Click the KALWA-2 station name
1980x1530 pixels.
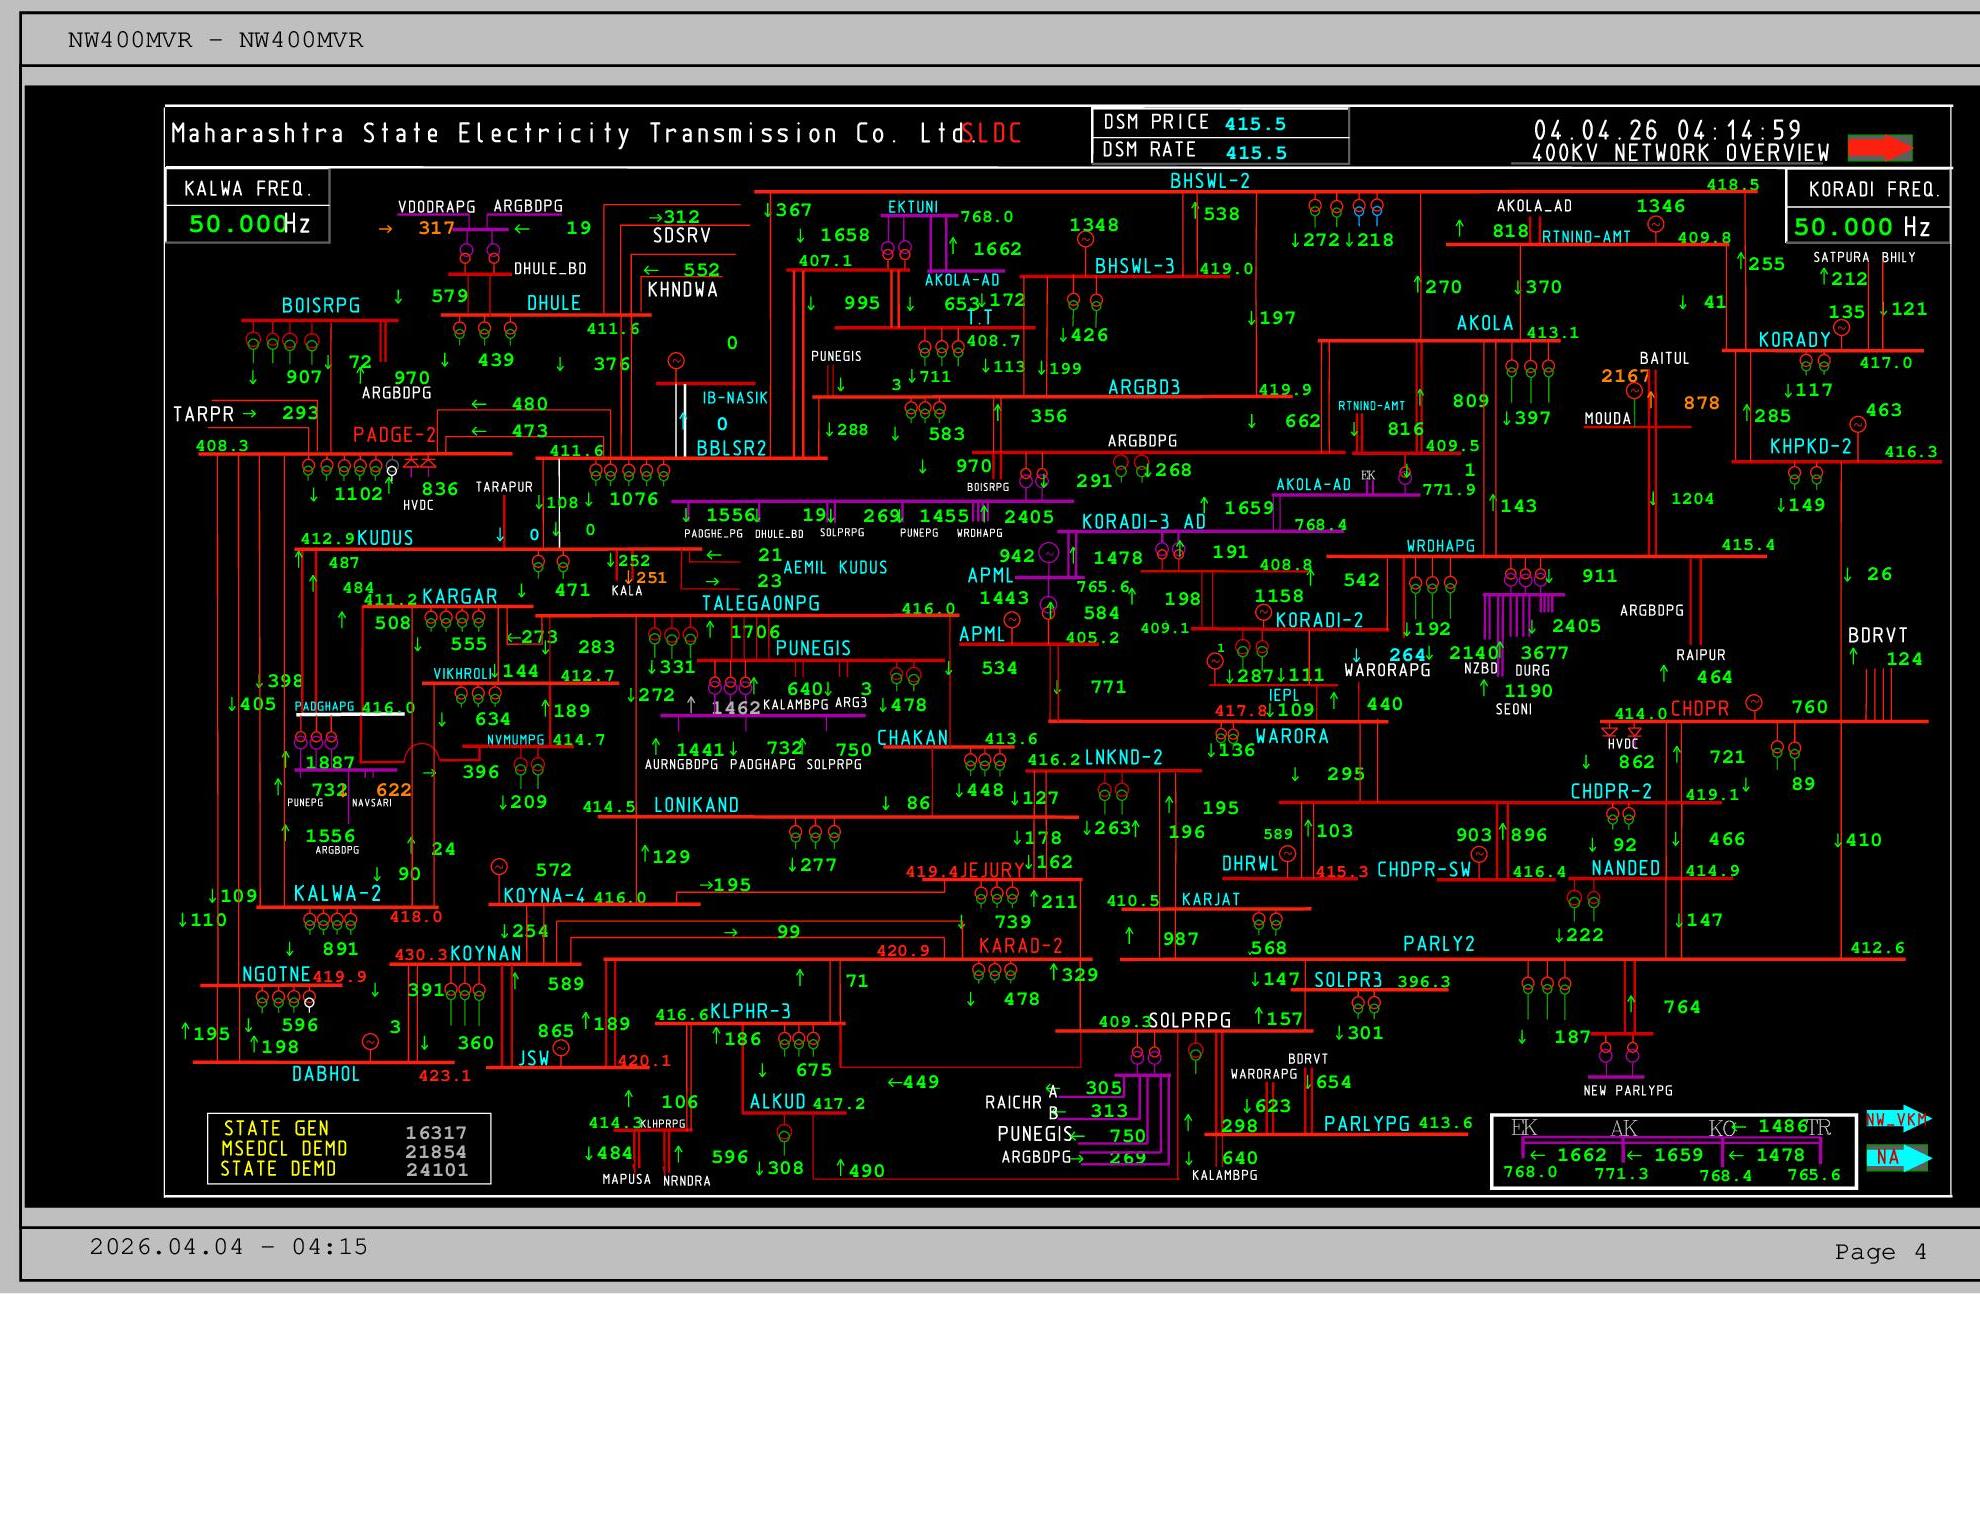337,893
